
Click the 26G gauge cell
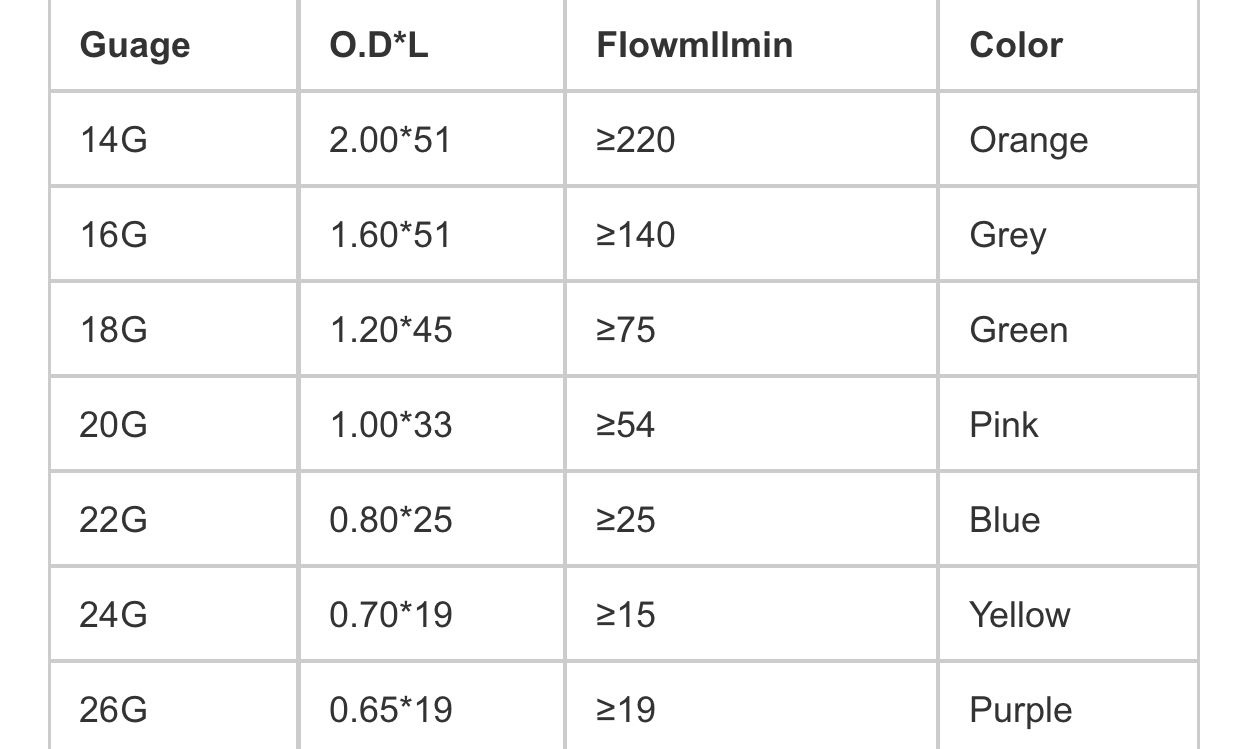[114, 709]
